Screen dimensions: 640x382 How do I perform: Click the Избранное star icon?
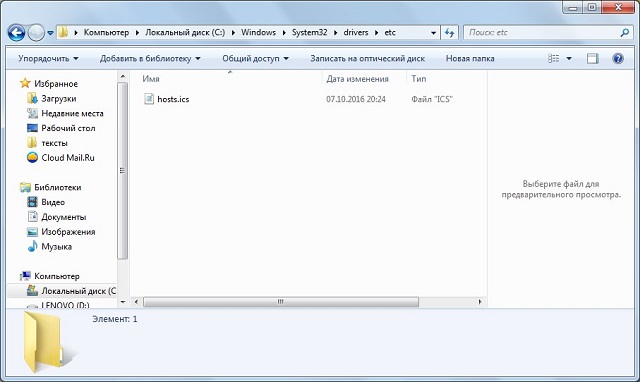[25, 83]
